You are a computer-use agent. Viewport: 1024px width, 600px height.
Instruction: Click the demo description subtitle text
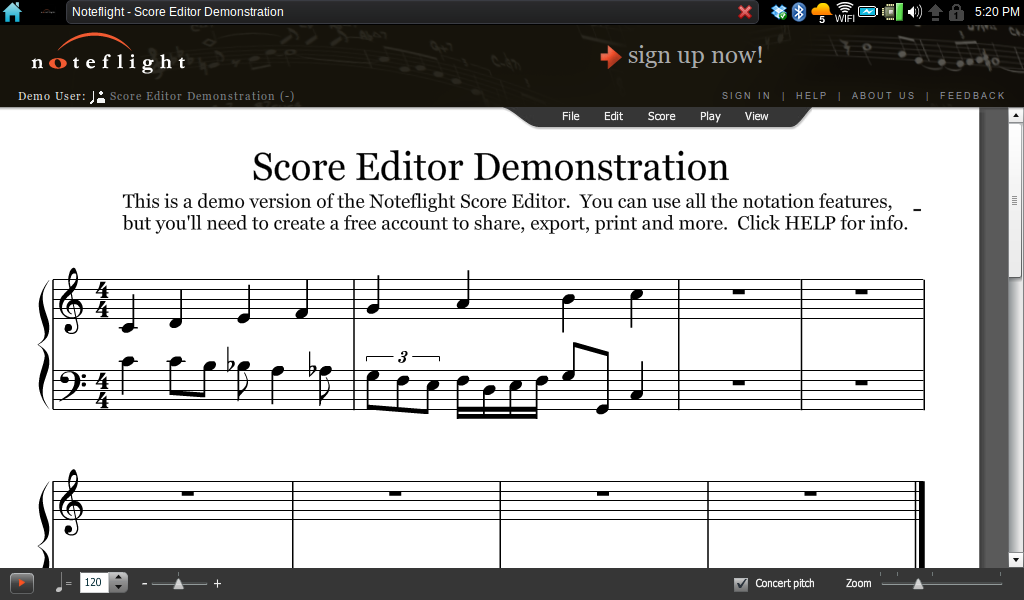click(515, 212)
